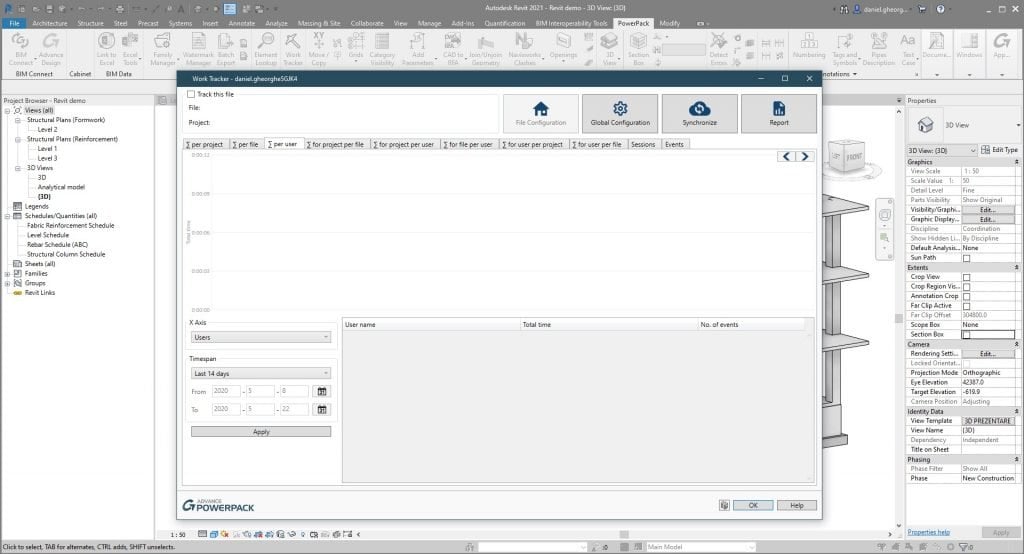Select the Join/Unjoin Geometry tool

click(x=485, y=49)
